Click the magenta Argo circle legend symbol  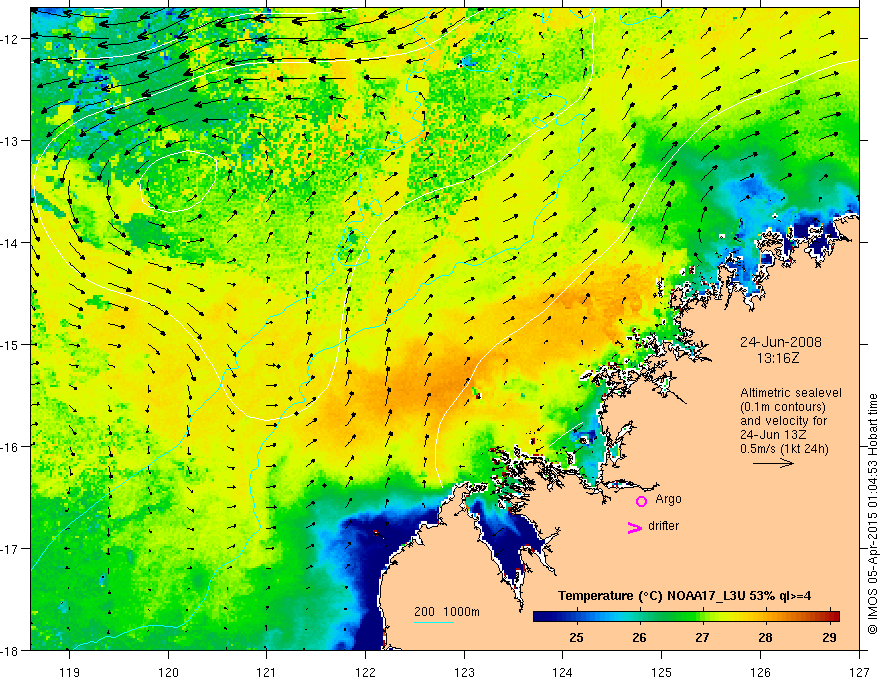coord(641,501)
